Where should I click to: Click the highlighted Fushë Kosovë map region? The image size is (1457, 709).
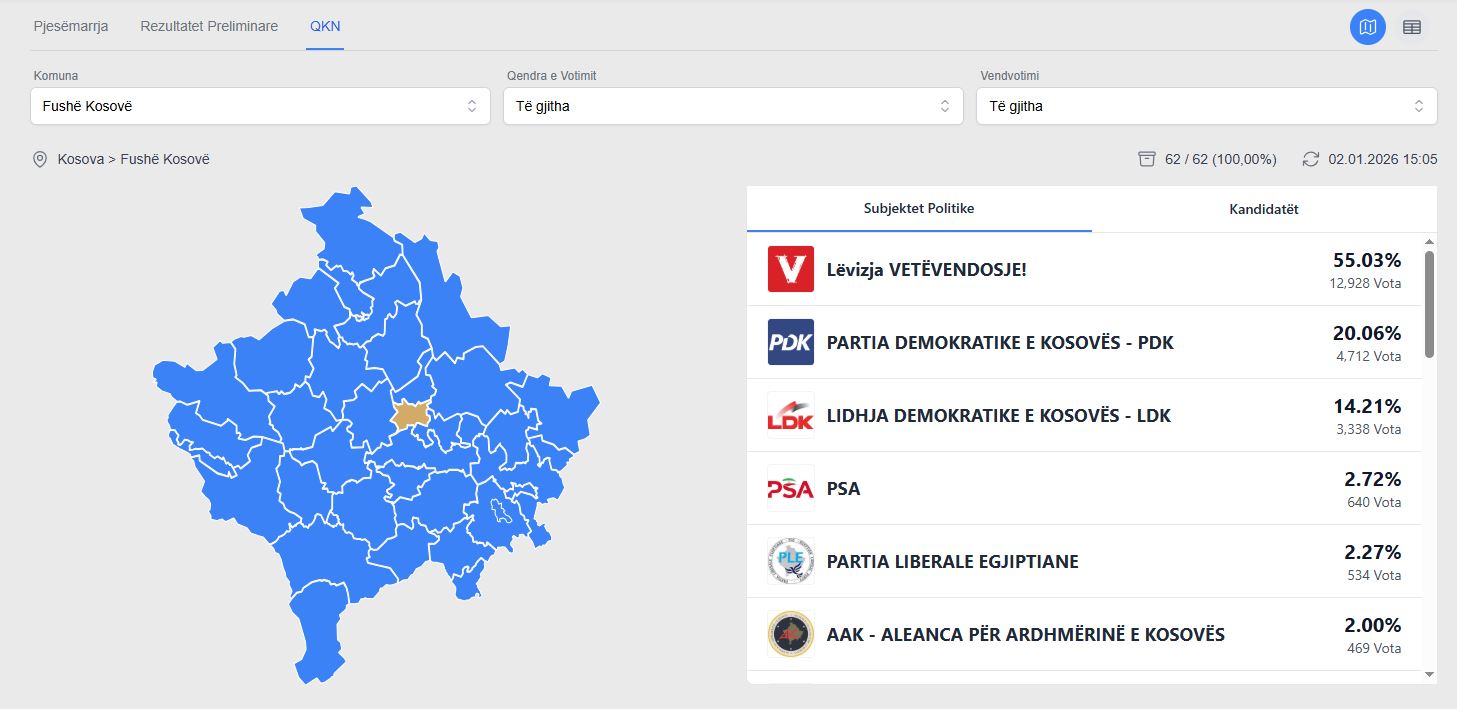410,414
